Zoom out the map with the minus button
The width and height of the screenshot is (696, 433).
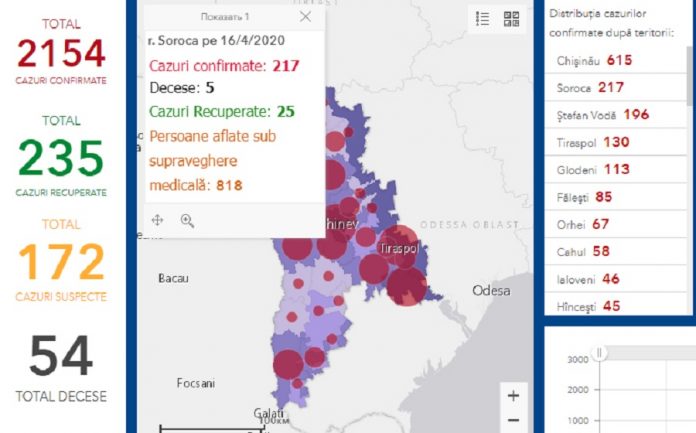point(513,420)
